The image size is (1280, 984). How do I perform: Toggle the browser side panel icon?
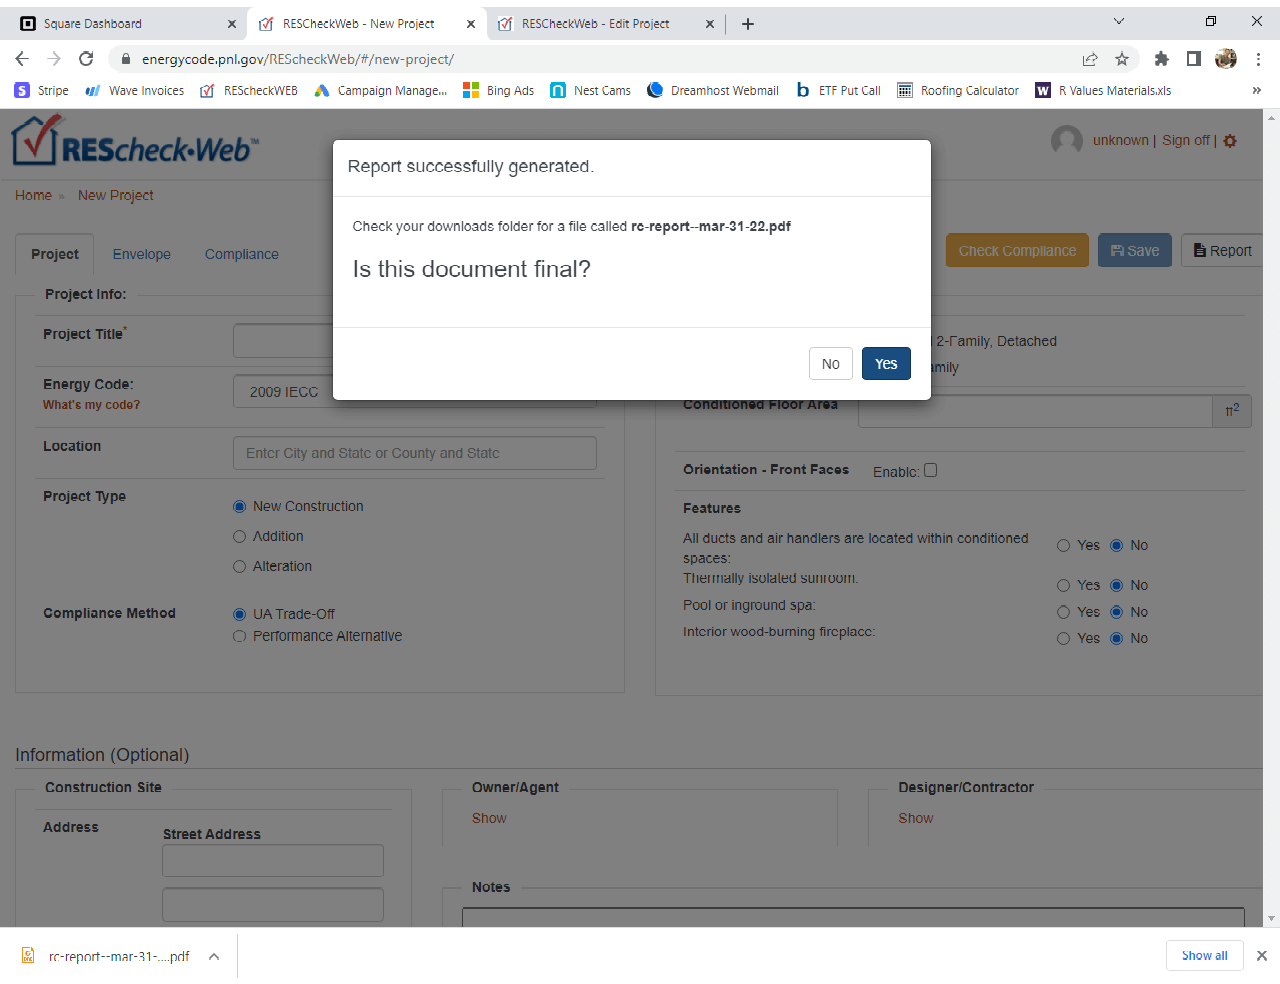pyautogui.click(x=1193, y=59)
